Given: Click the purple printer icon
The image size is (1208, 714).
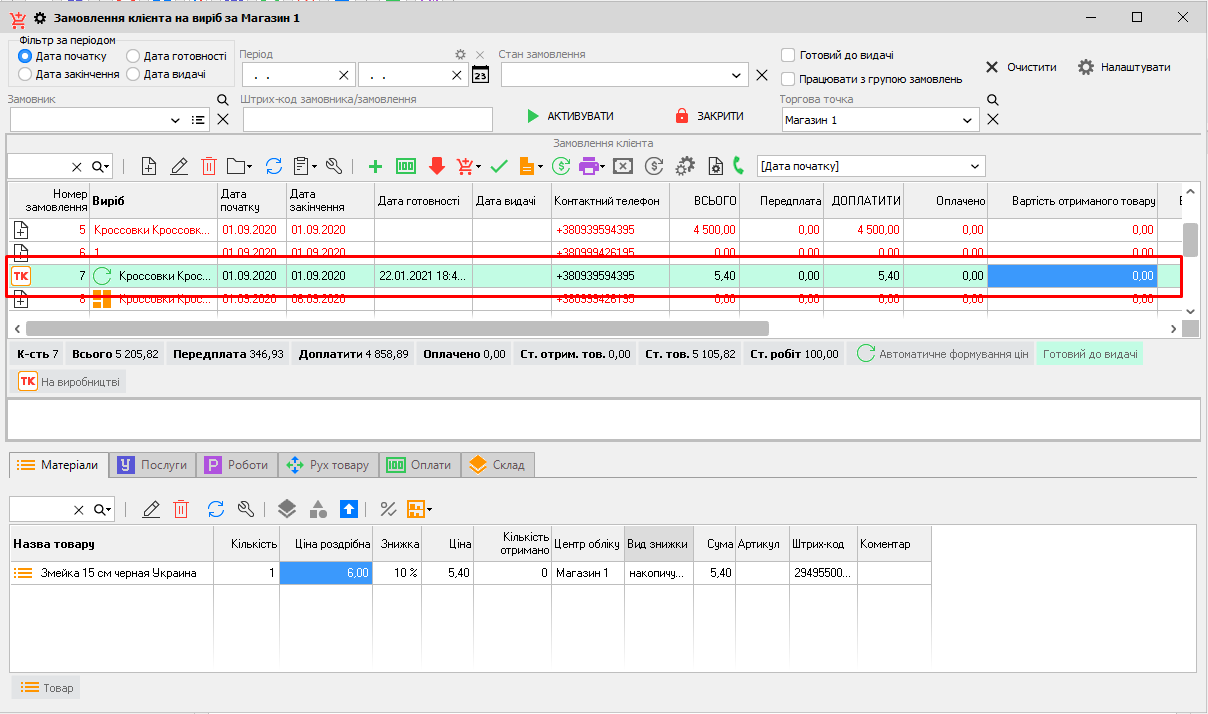Looking at the screenshot, I should click(x=589, y=166).
